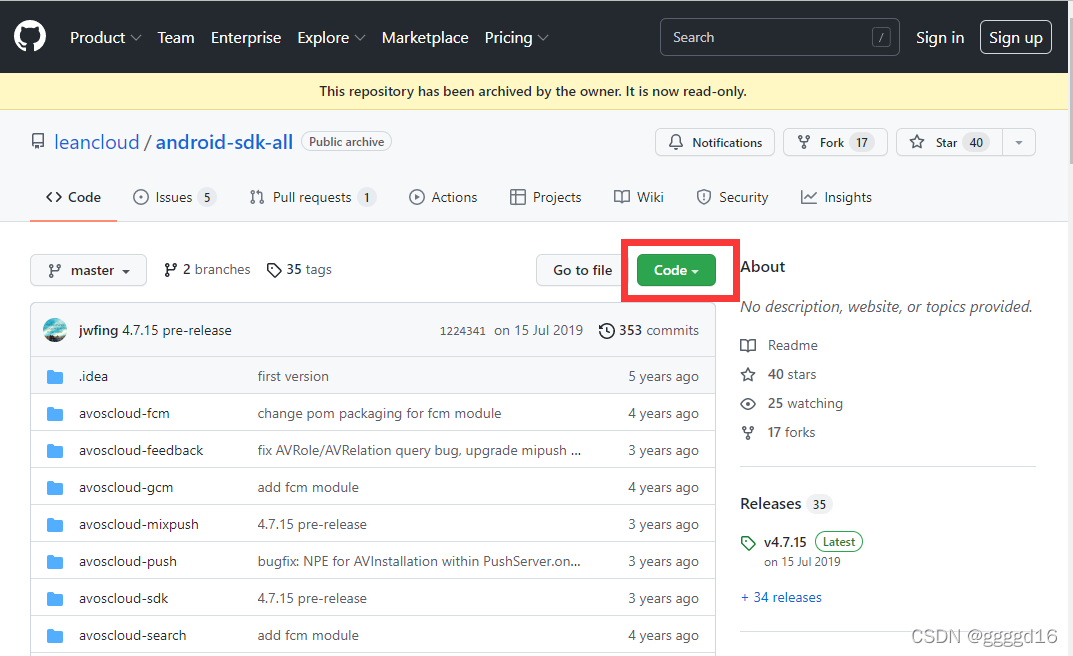Open the android-sdk-all repository link
This screenshot has width=1073, height=656.
coord(224,142)
